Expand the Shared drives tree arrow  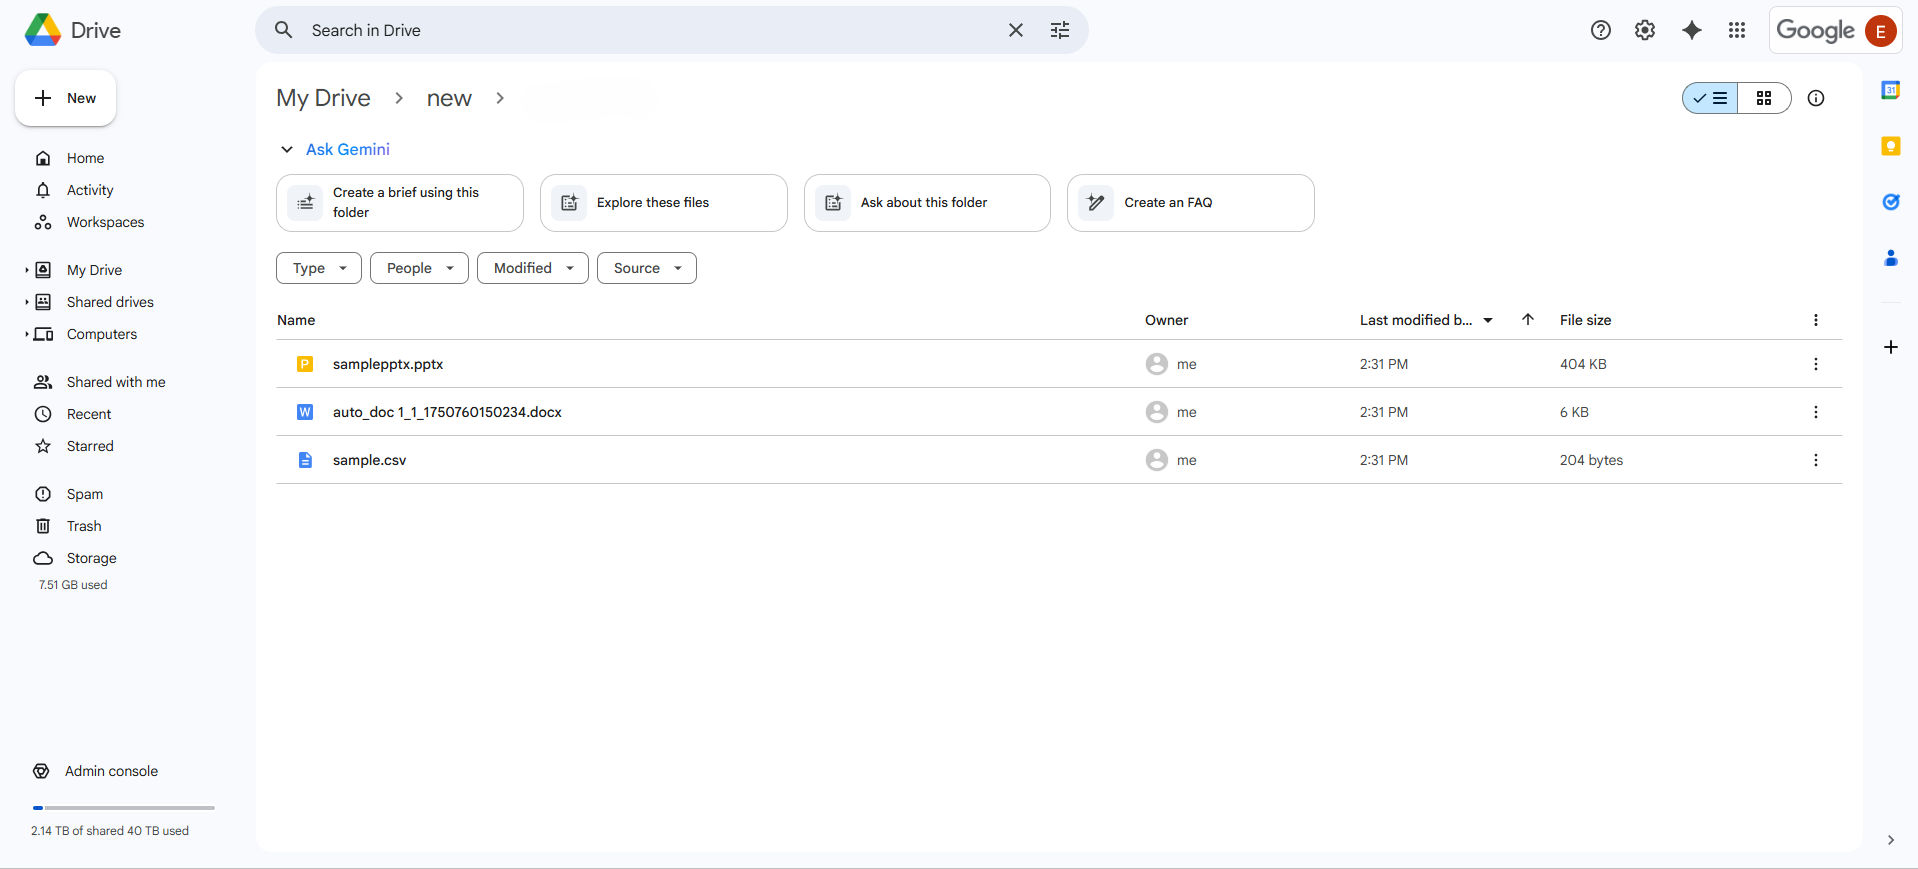coord(27,302)
